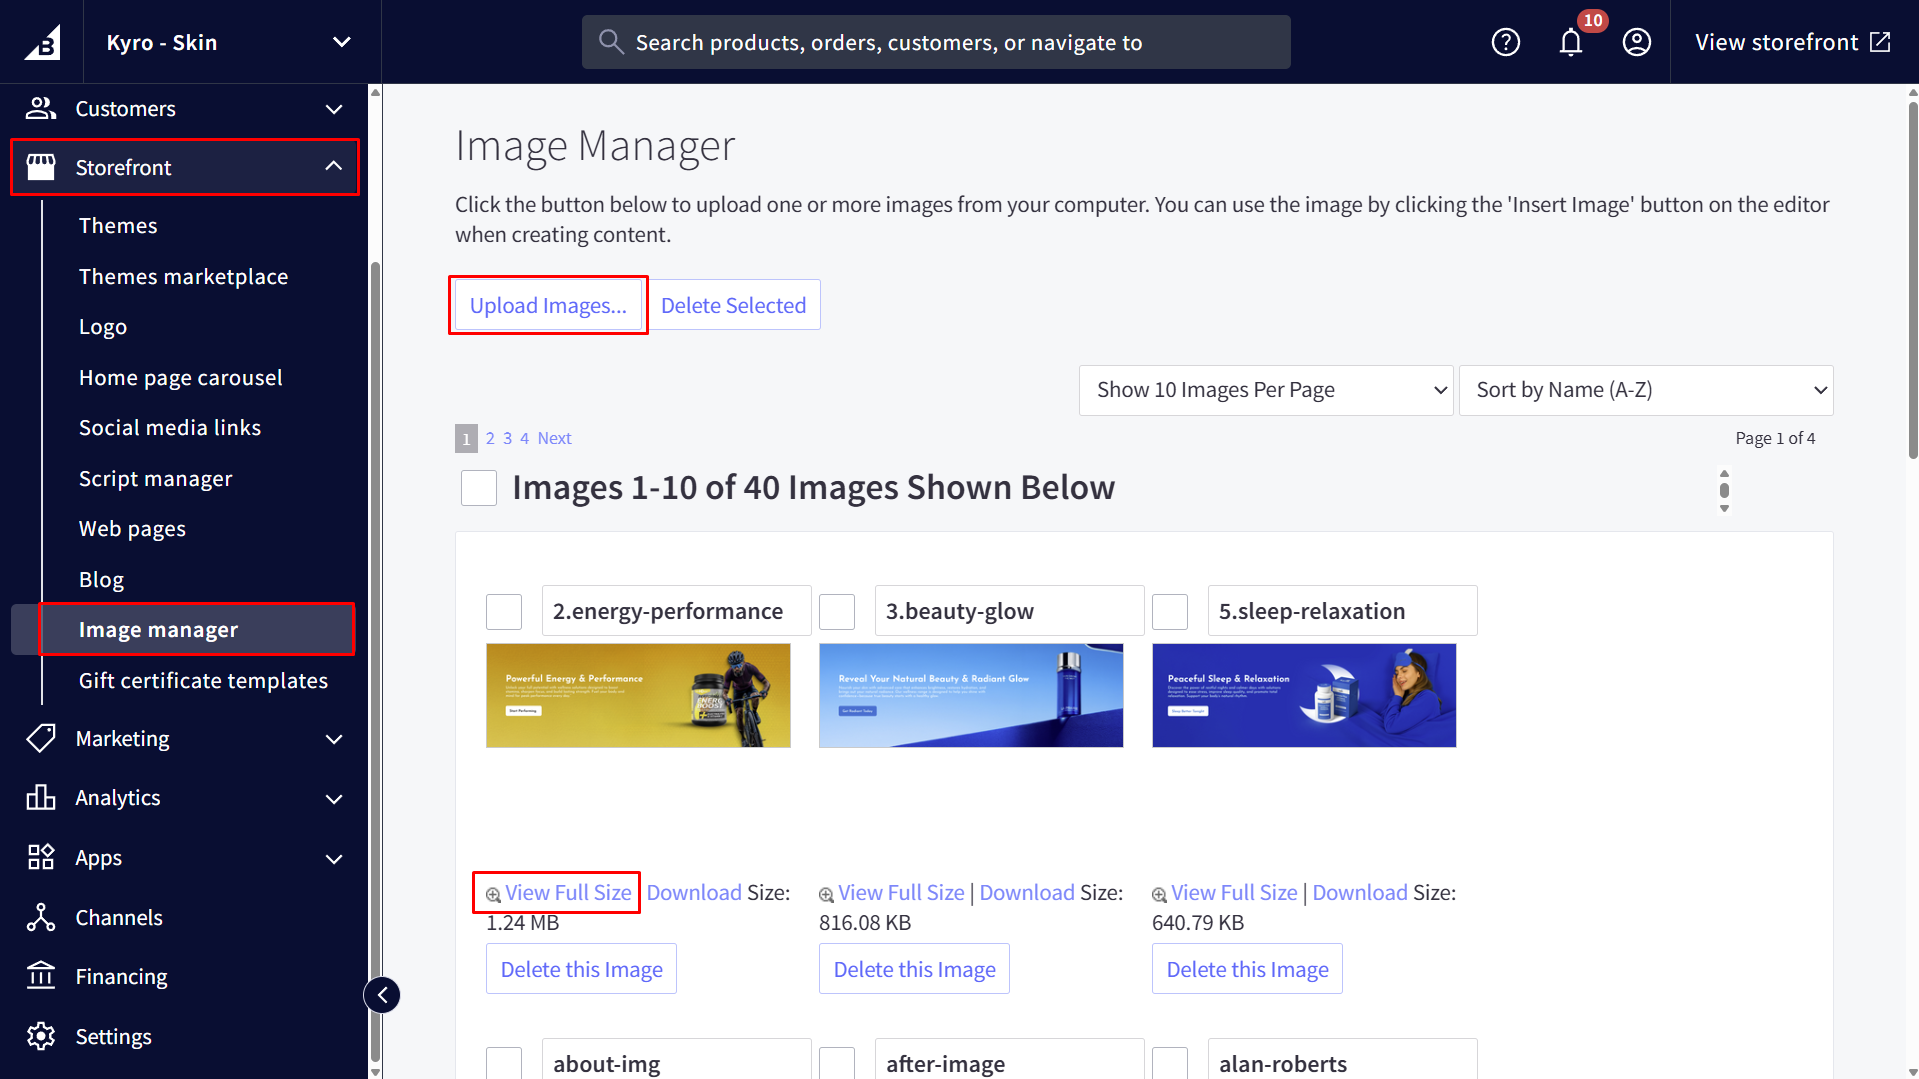Click the Upload Images button
1919x1079 pixels.
(x=548, y=306)
